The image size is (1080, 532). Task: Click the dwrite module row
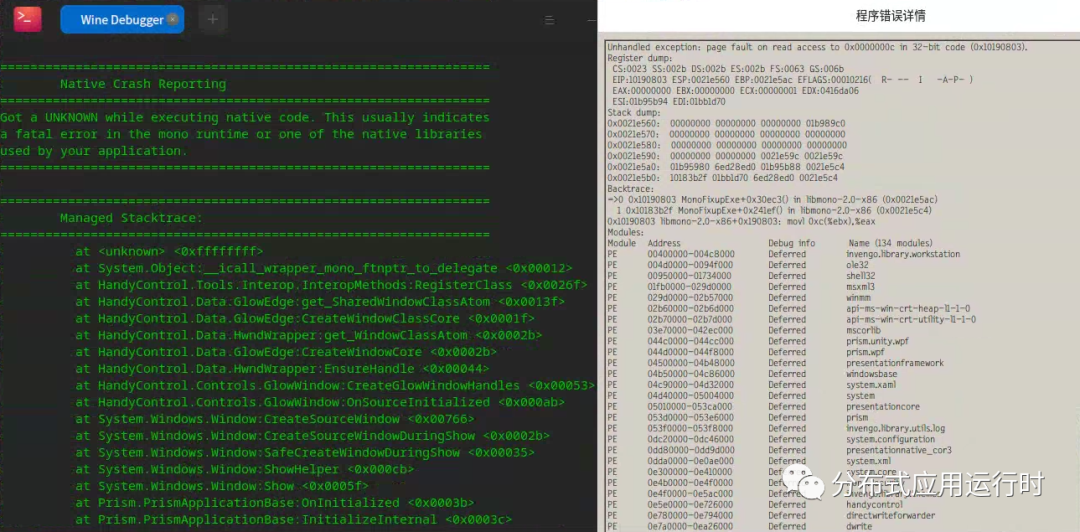[740, 526]
